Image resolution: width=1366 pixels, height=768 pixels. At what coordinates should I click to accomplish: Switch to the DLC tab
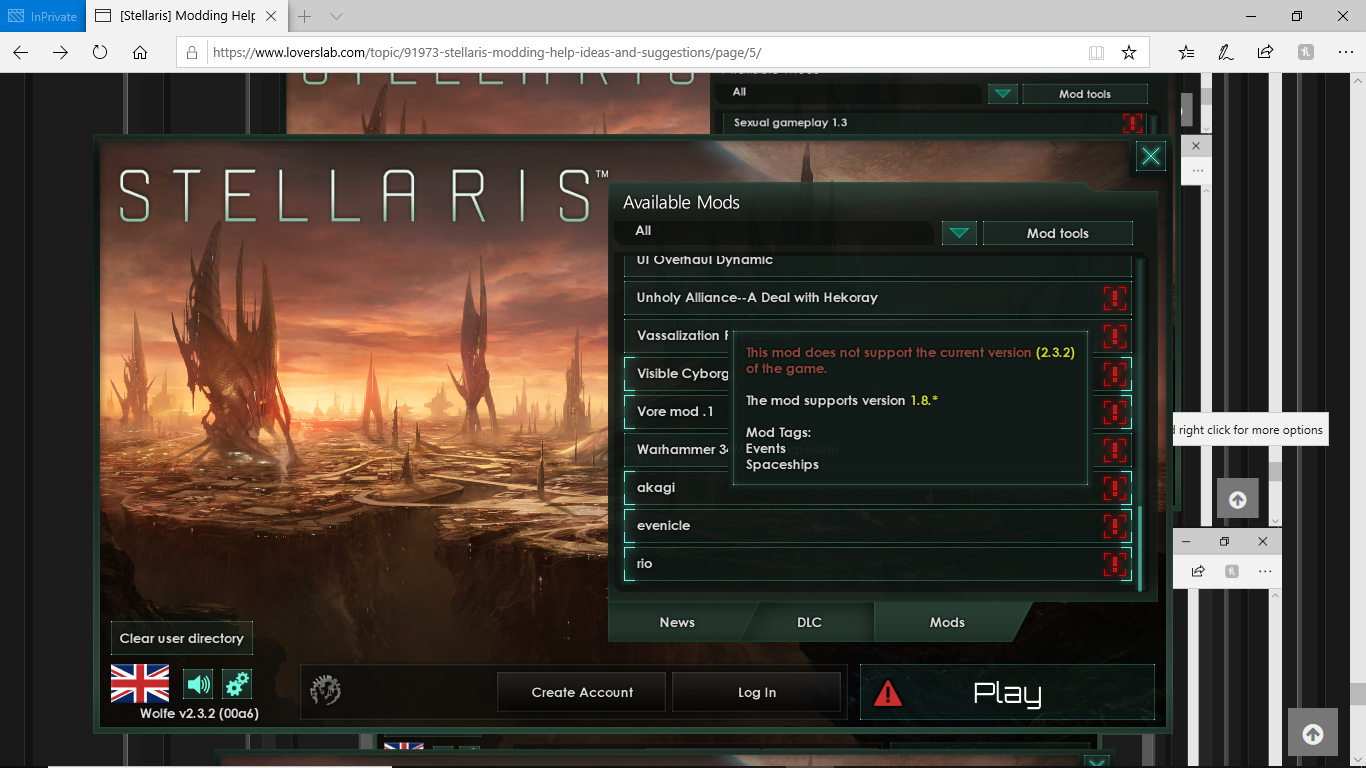(809, 622)
